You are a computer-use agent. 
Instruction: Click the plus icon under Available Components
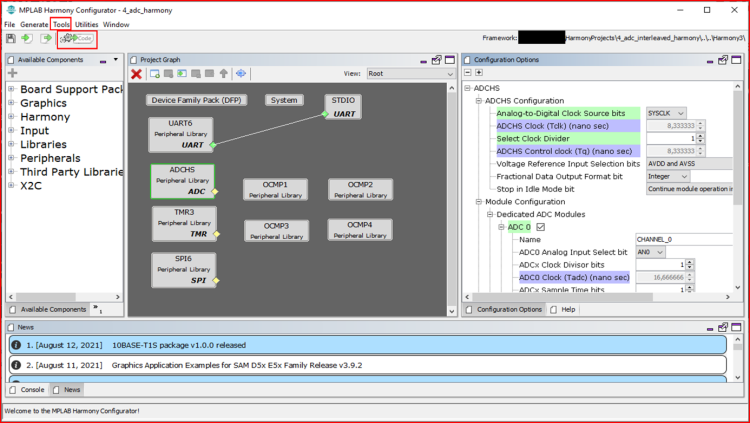pos(13,73)
